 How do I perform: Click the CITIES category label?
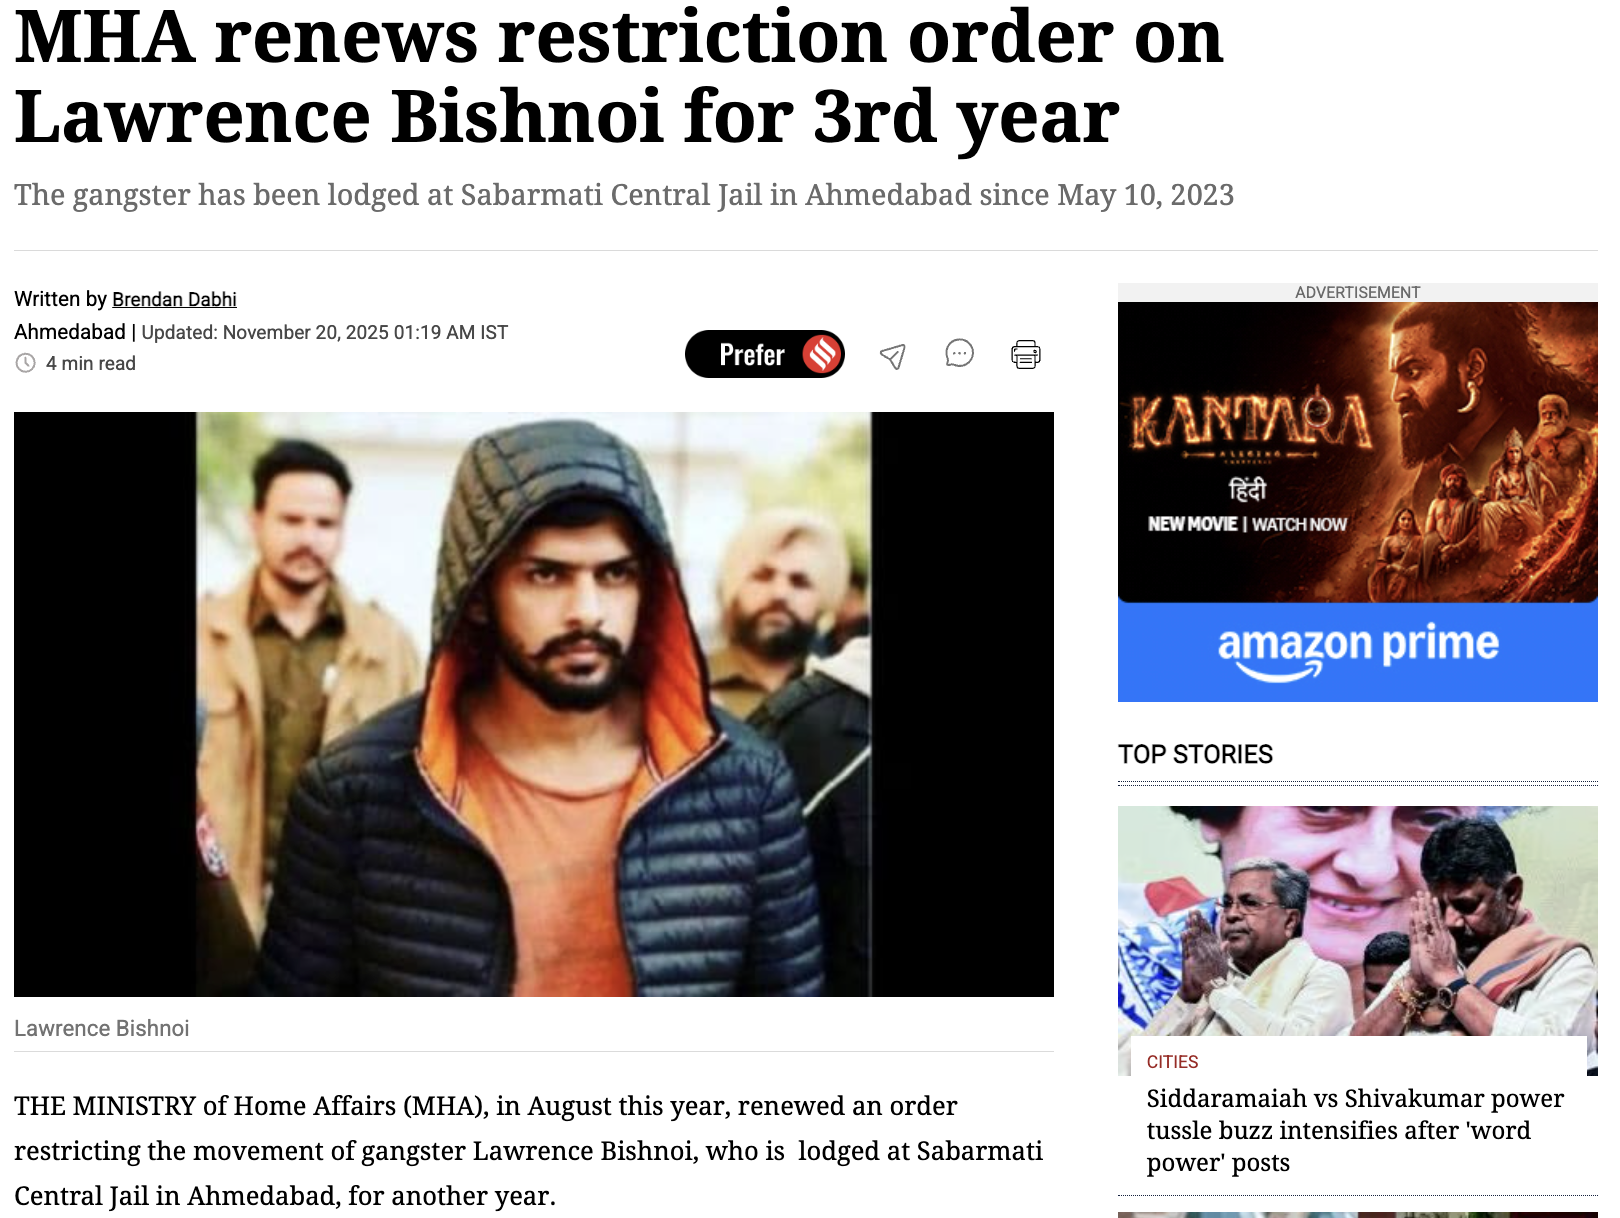click(1172, 1062)
